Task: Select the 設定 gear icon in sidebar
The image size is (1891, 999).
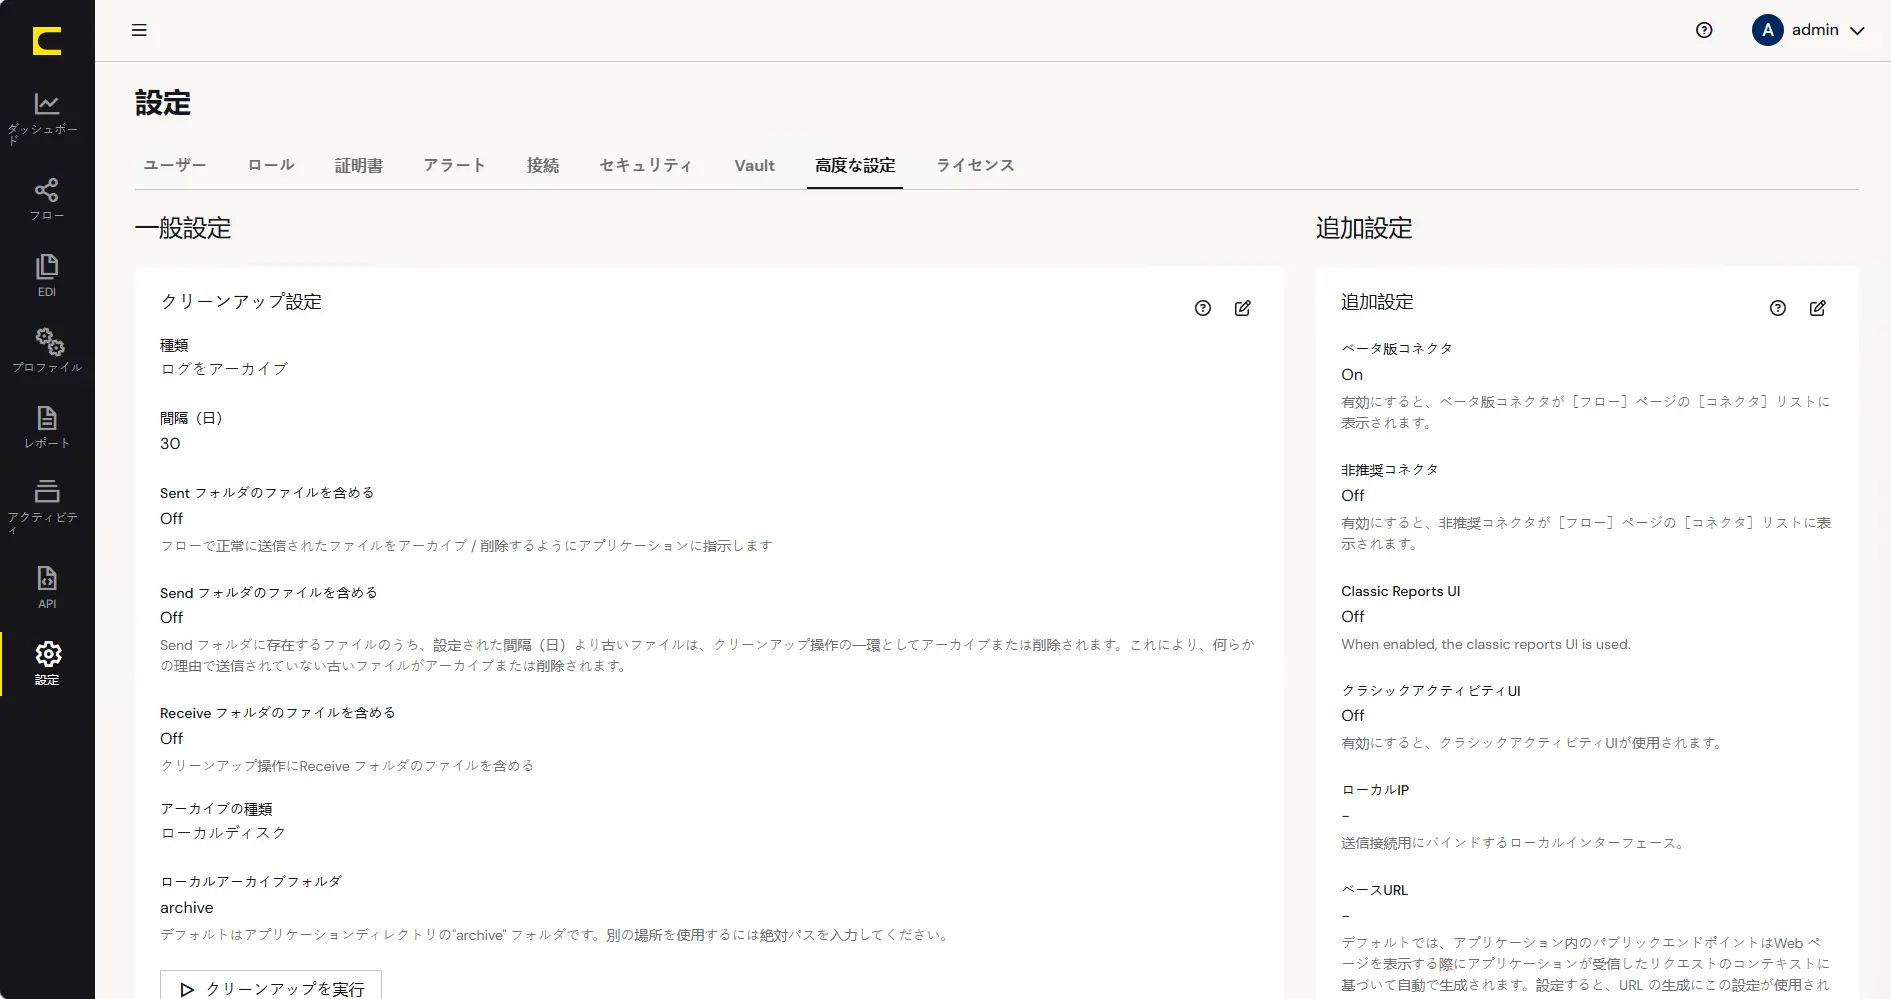Action: click(x=48, y=654)
